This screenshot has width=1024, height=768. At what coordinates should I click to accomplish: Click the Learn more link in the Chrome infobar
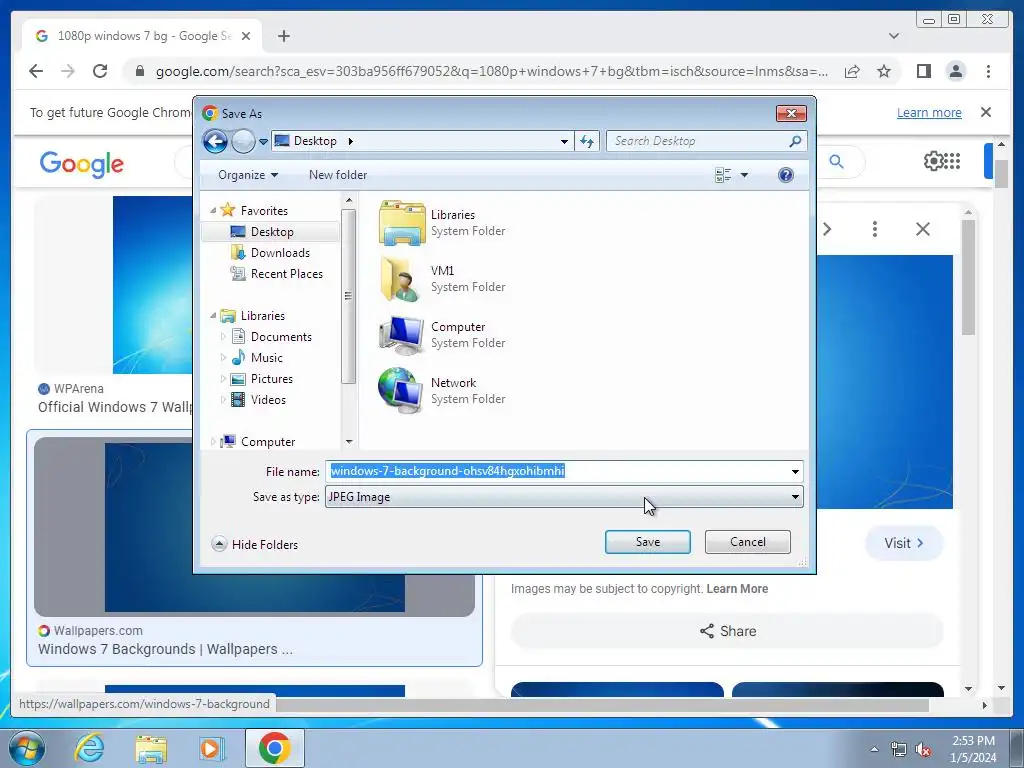point(929,113)
